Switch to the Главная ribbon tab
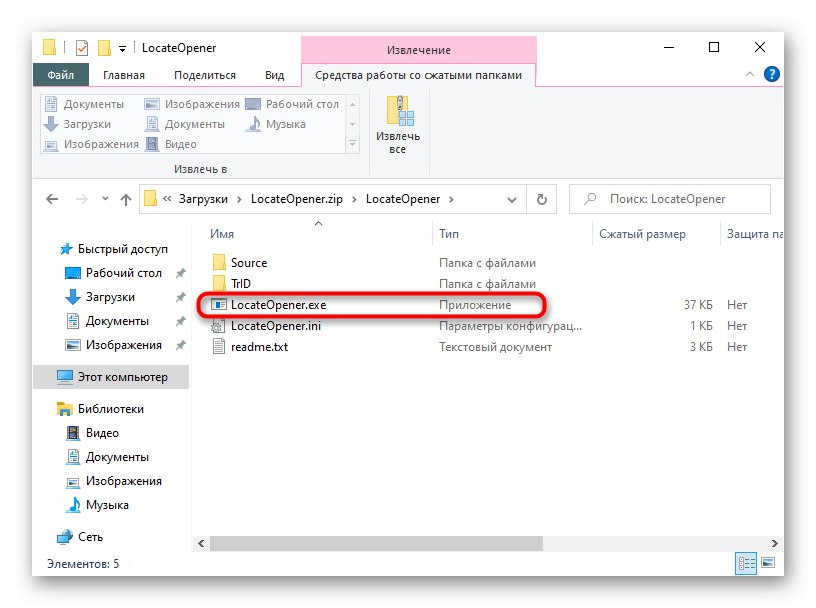Viewport: 816px width, 608px height. (x=124, y=75)
